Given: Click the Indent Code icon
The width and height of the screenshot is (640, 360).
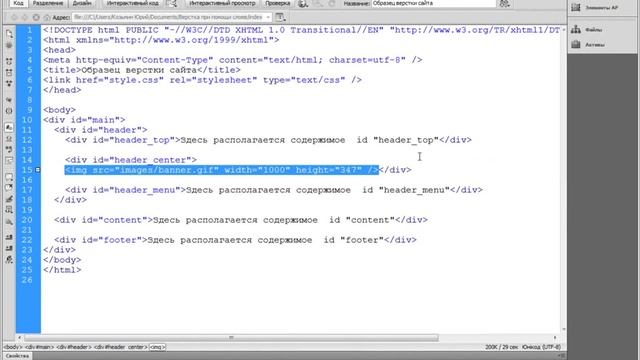Looking at the screenshot, I should coord(9,237).
